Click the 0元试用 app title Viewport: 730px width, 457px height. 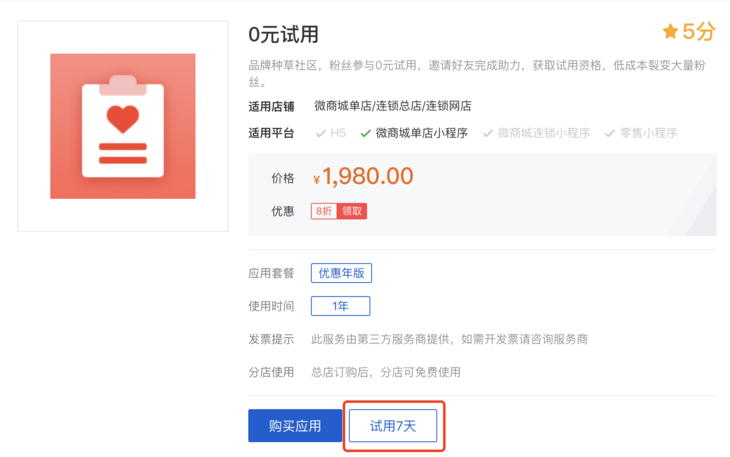tap(284, 35)
